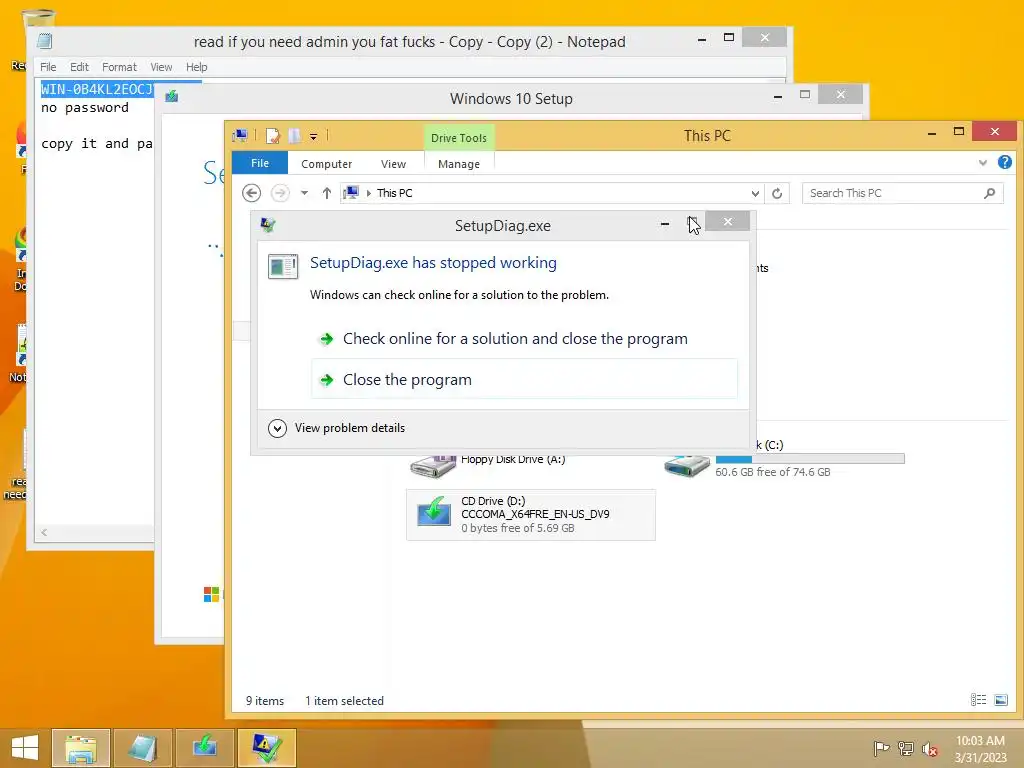The height and width of the screenshot is (768, 1024).
Task: Customize Quick Access Toolbar dropdown
Action: pyautogui.click(x=313, y=136)
